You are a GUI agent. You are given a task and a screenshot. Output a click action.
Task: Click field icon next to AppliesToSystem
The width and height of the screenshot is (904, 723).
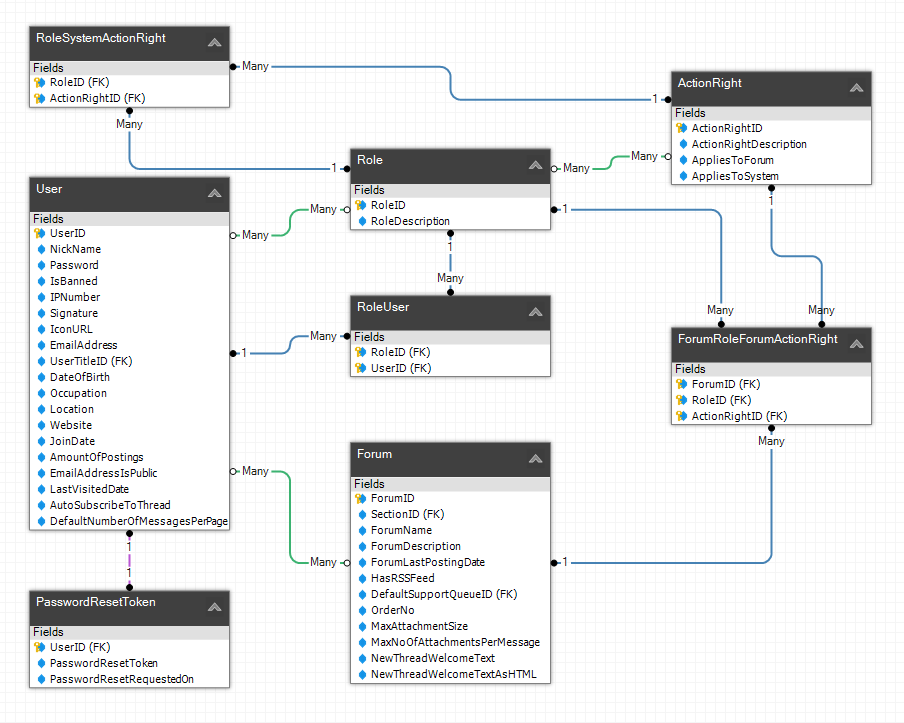point(683,176)
